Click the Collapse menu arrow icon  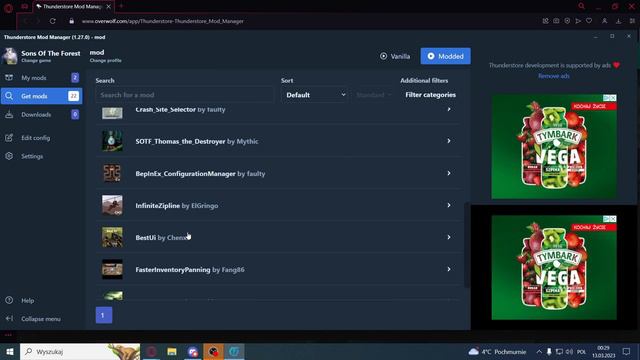9,318
